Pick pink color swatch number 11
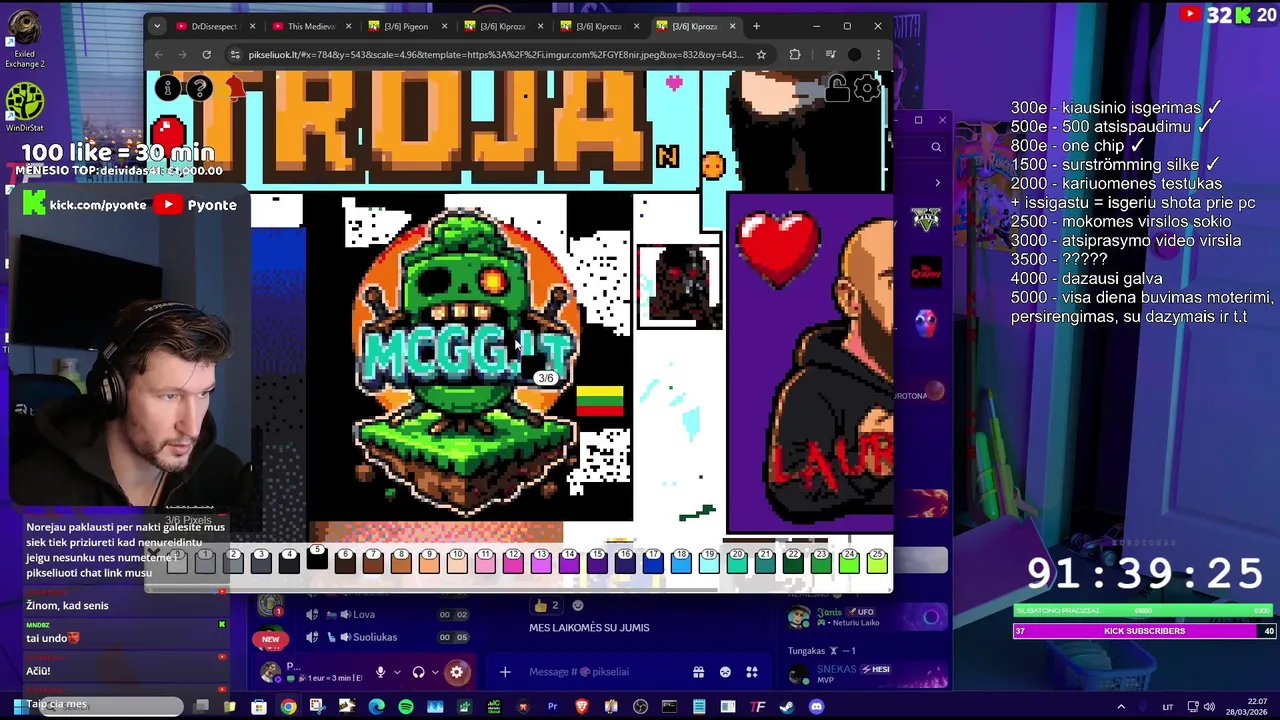Viewport: 1280px width, 720px height. pyautogui.click(x=485, y=561)
